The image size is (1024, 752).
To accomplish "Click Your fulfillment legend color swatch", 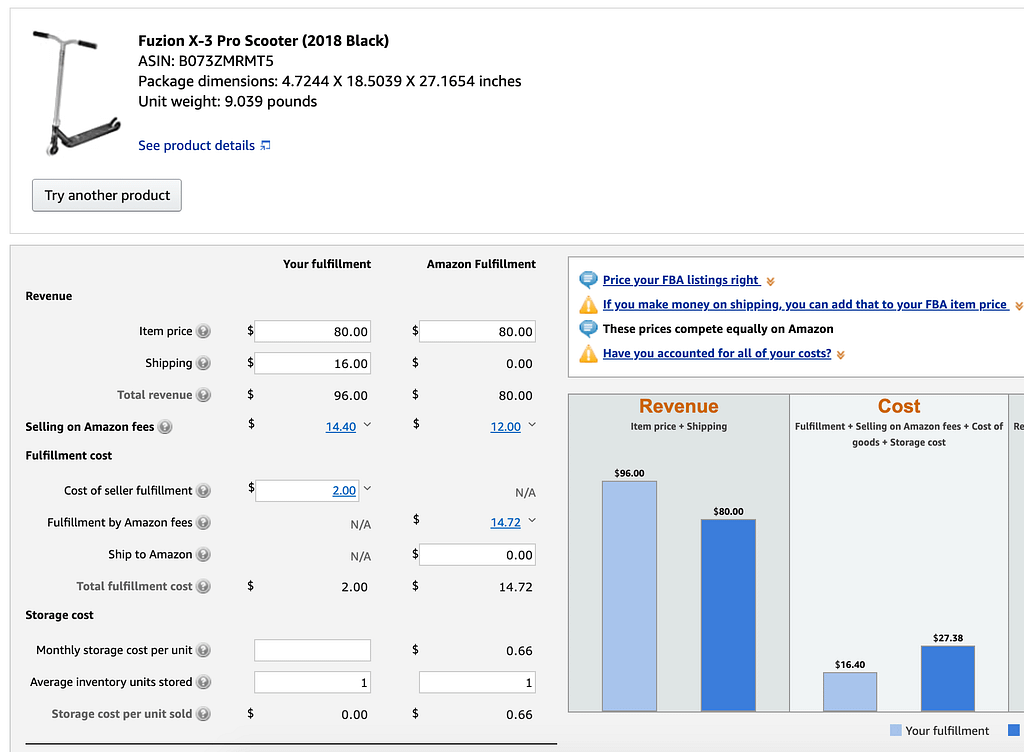I will pyautogui.click(x=895, y=730).
